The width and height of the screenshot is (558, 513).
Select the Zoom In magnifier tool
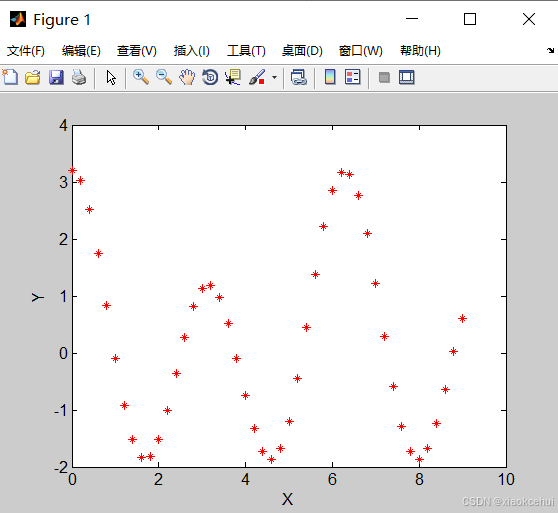pos(141,77)
